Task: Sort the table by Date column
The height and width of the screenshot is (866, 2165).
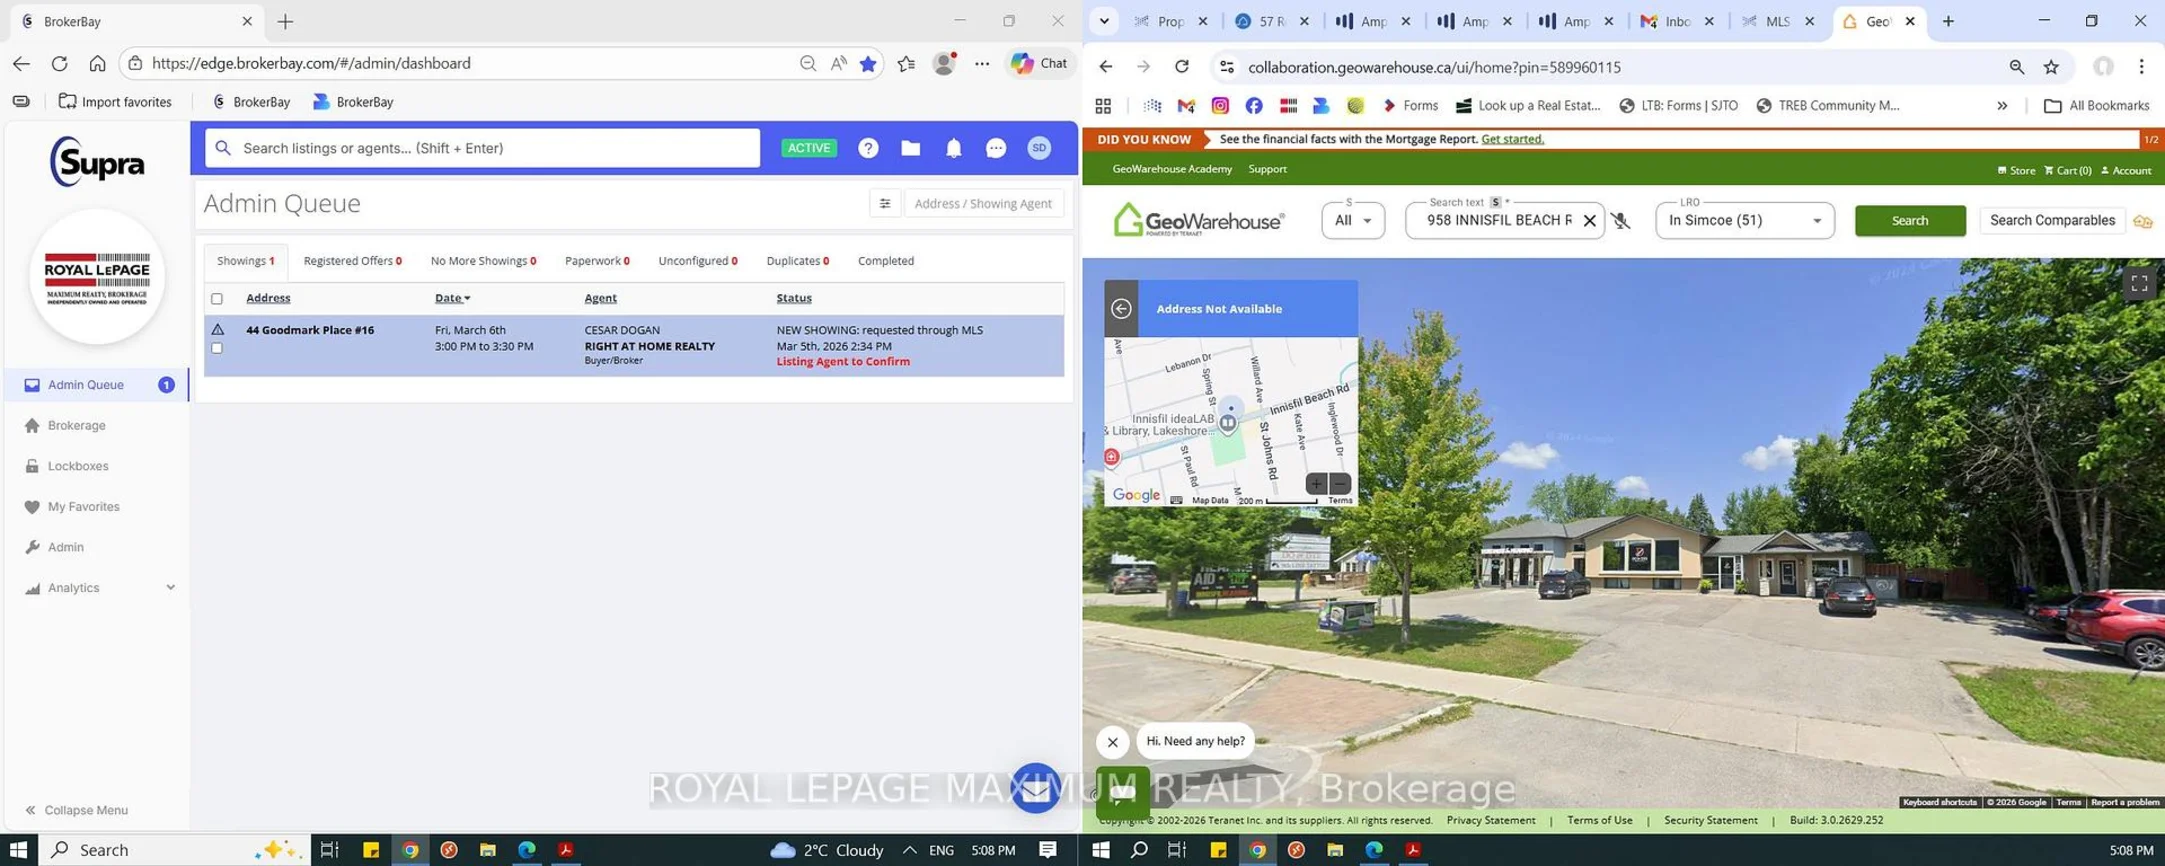Action: tap(452, 298)
